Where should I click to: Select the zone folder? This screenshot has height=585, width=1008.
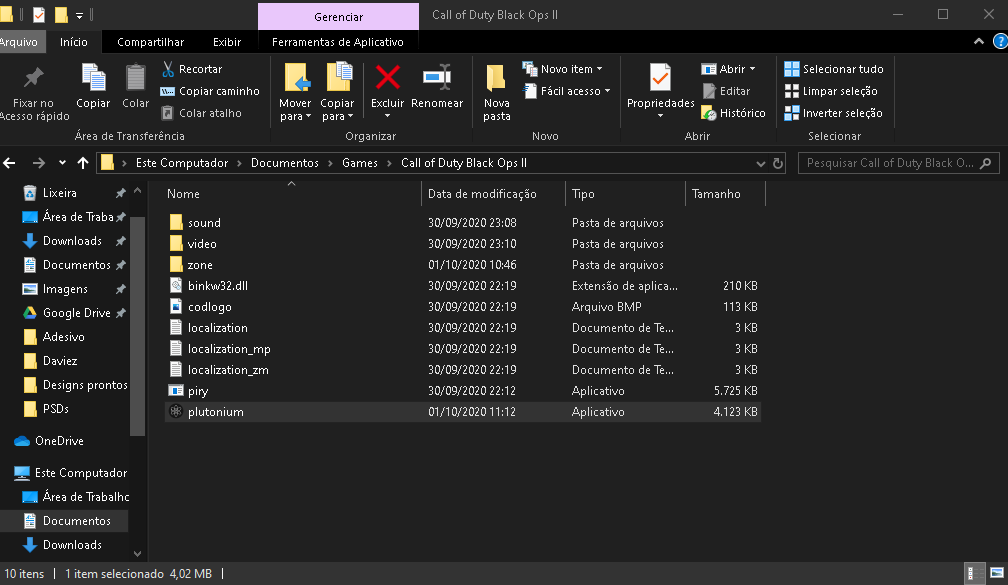point(463,265)
